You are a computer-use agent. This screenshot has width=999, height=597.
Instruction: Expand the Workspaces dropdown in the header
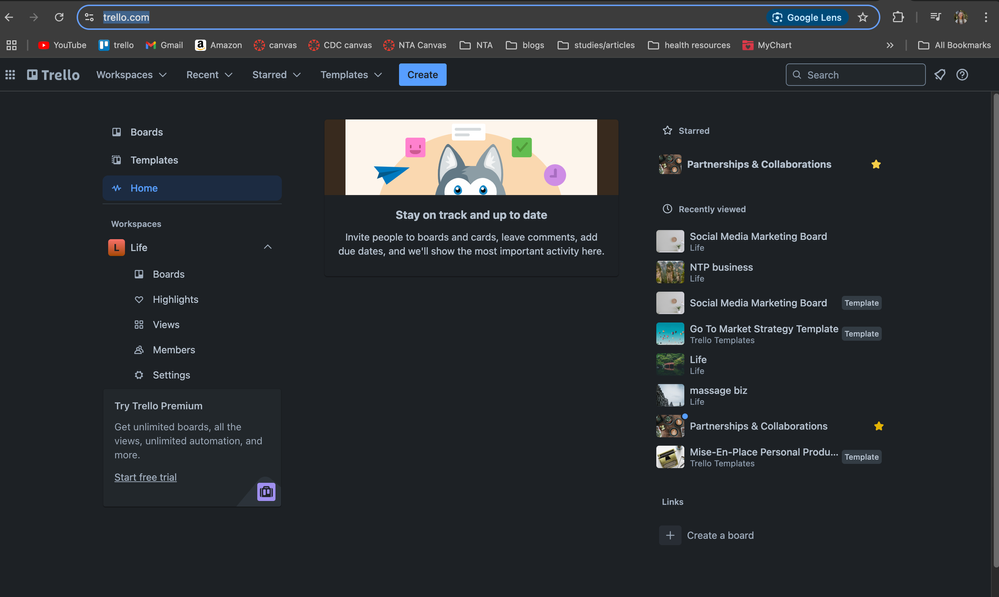pyautogui.click(x=131, y=75)
